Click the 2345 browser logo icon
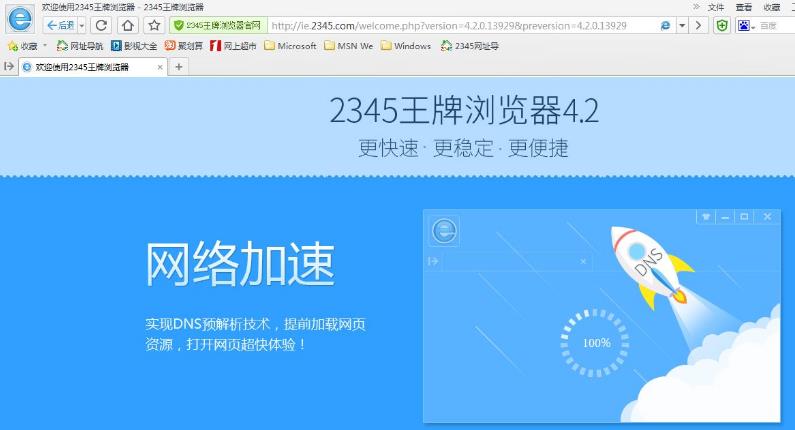Viewport: 795px width, 430px height. [x=20, y=19]
